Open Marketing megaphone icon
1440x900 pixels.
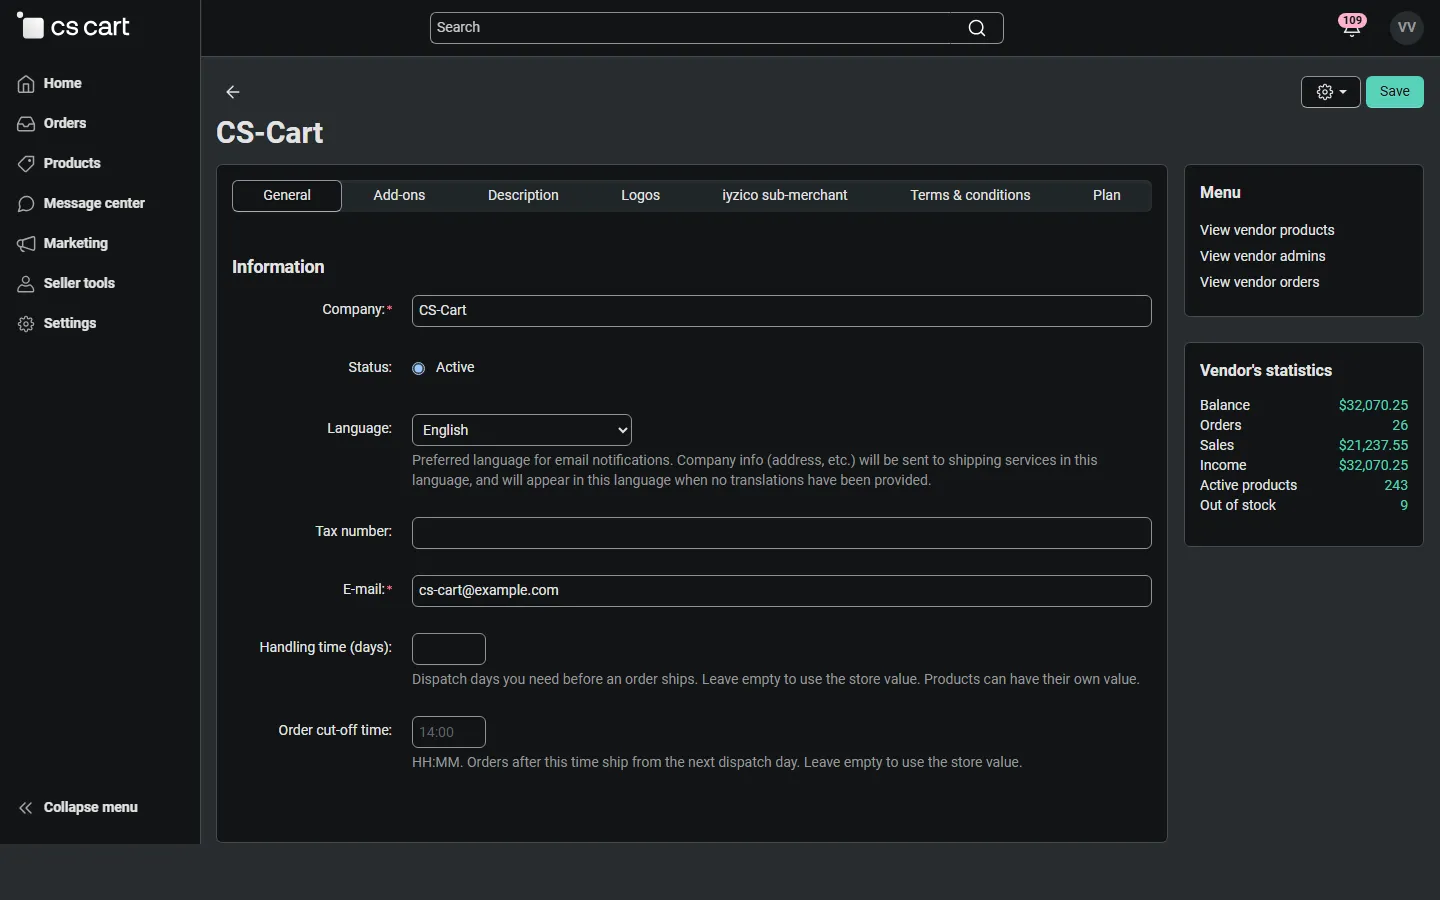tap(26, 244)
